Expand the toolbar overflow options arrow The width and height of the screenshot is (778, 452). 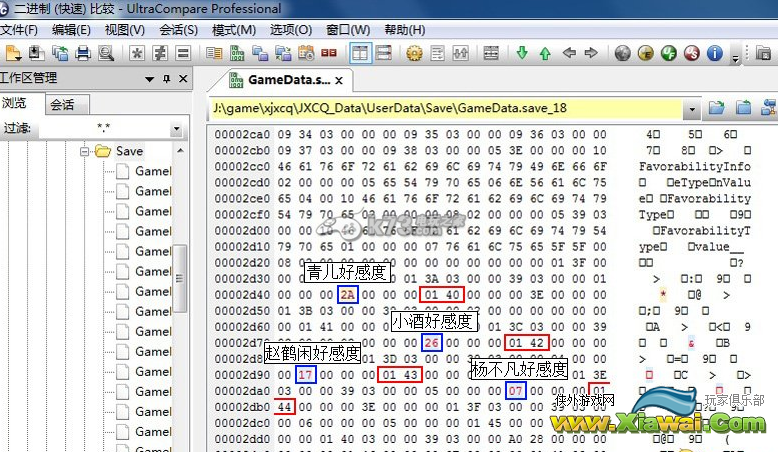pos(736,59)
